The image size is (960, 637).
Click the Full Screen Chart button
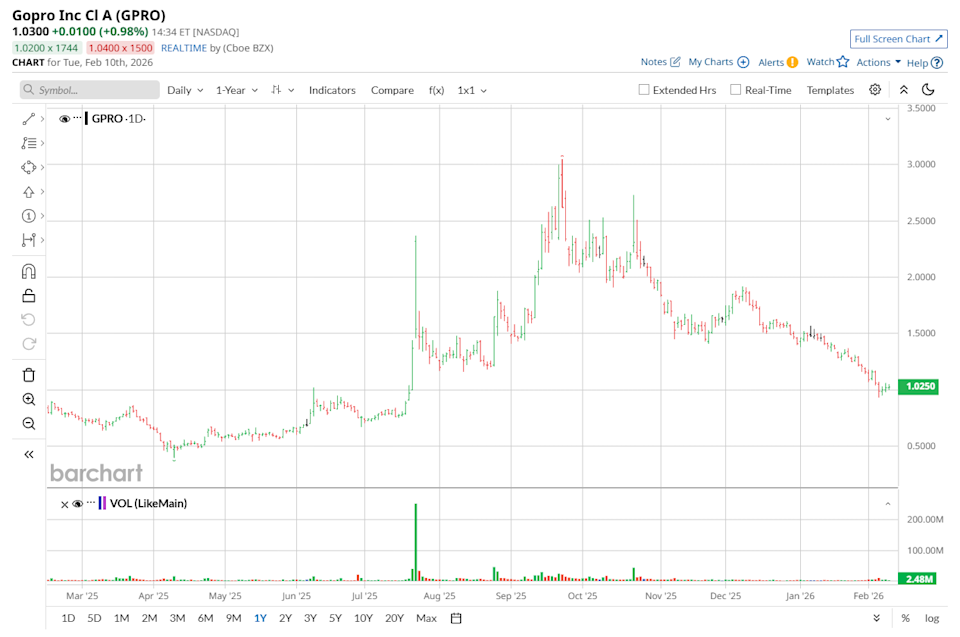click(898, 38)
